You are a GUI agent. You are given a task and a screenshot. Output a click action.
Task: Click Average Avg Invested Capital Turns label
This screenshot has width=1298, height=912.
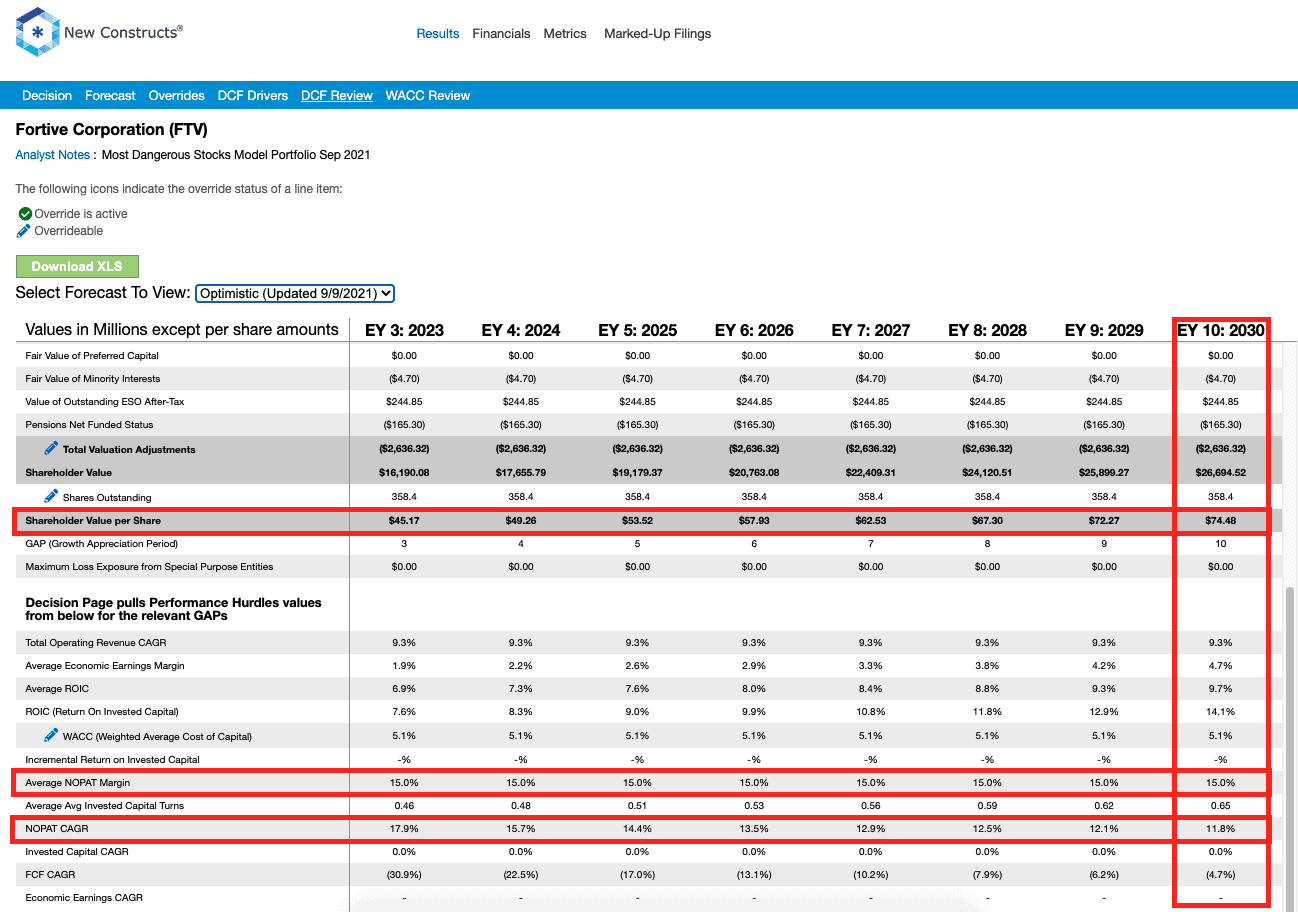(x=105, y=806)
